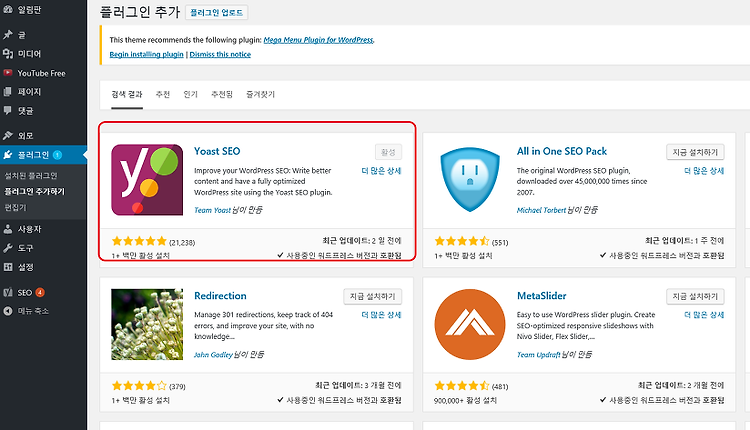Click the Tools wrench icon
This screenshot has height=430, width=750.
pos(8,248)
